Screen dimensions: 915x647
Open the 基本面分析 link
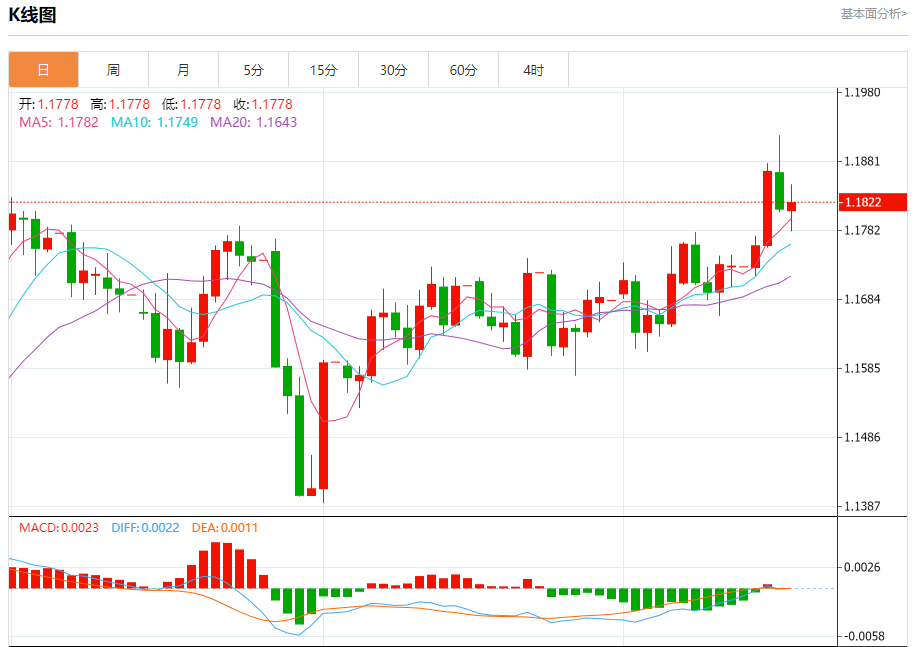point(873,14)
